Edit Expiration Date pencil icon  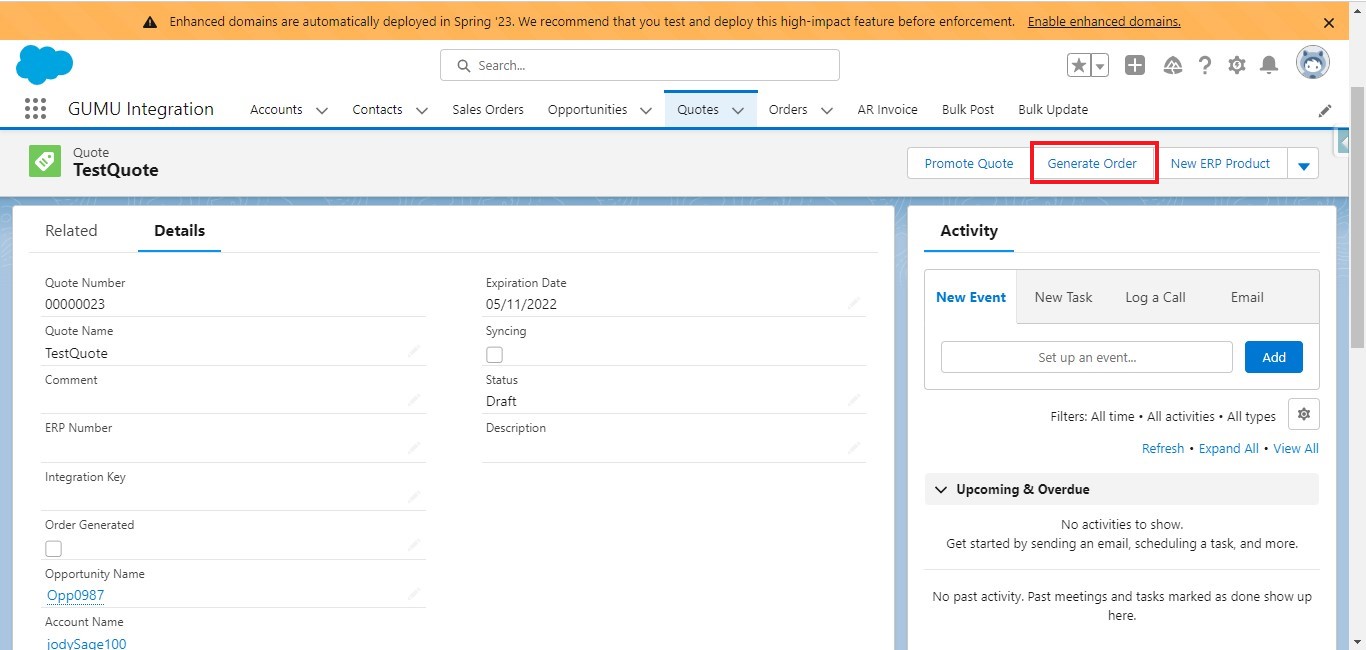coord(854,302)
